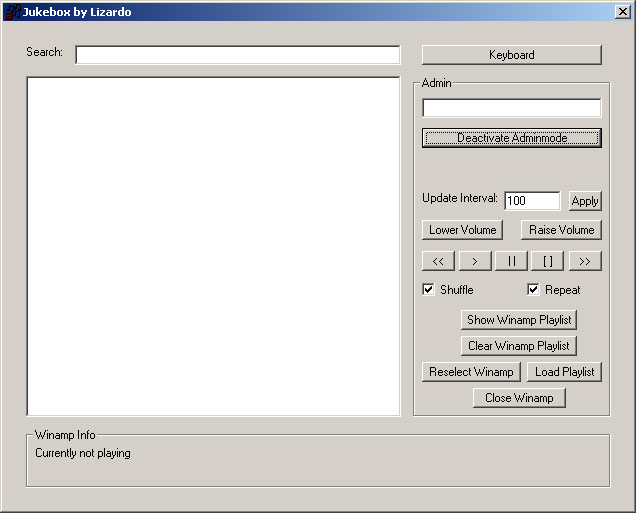Click the Jukebox title bar icon

pos(13,12)
